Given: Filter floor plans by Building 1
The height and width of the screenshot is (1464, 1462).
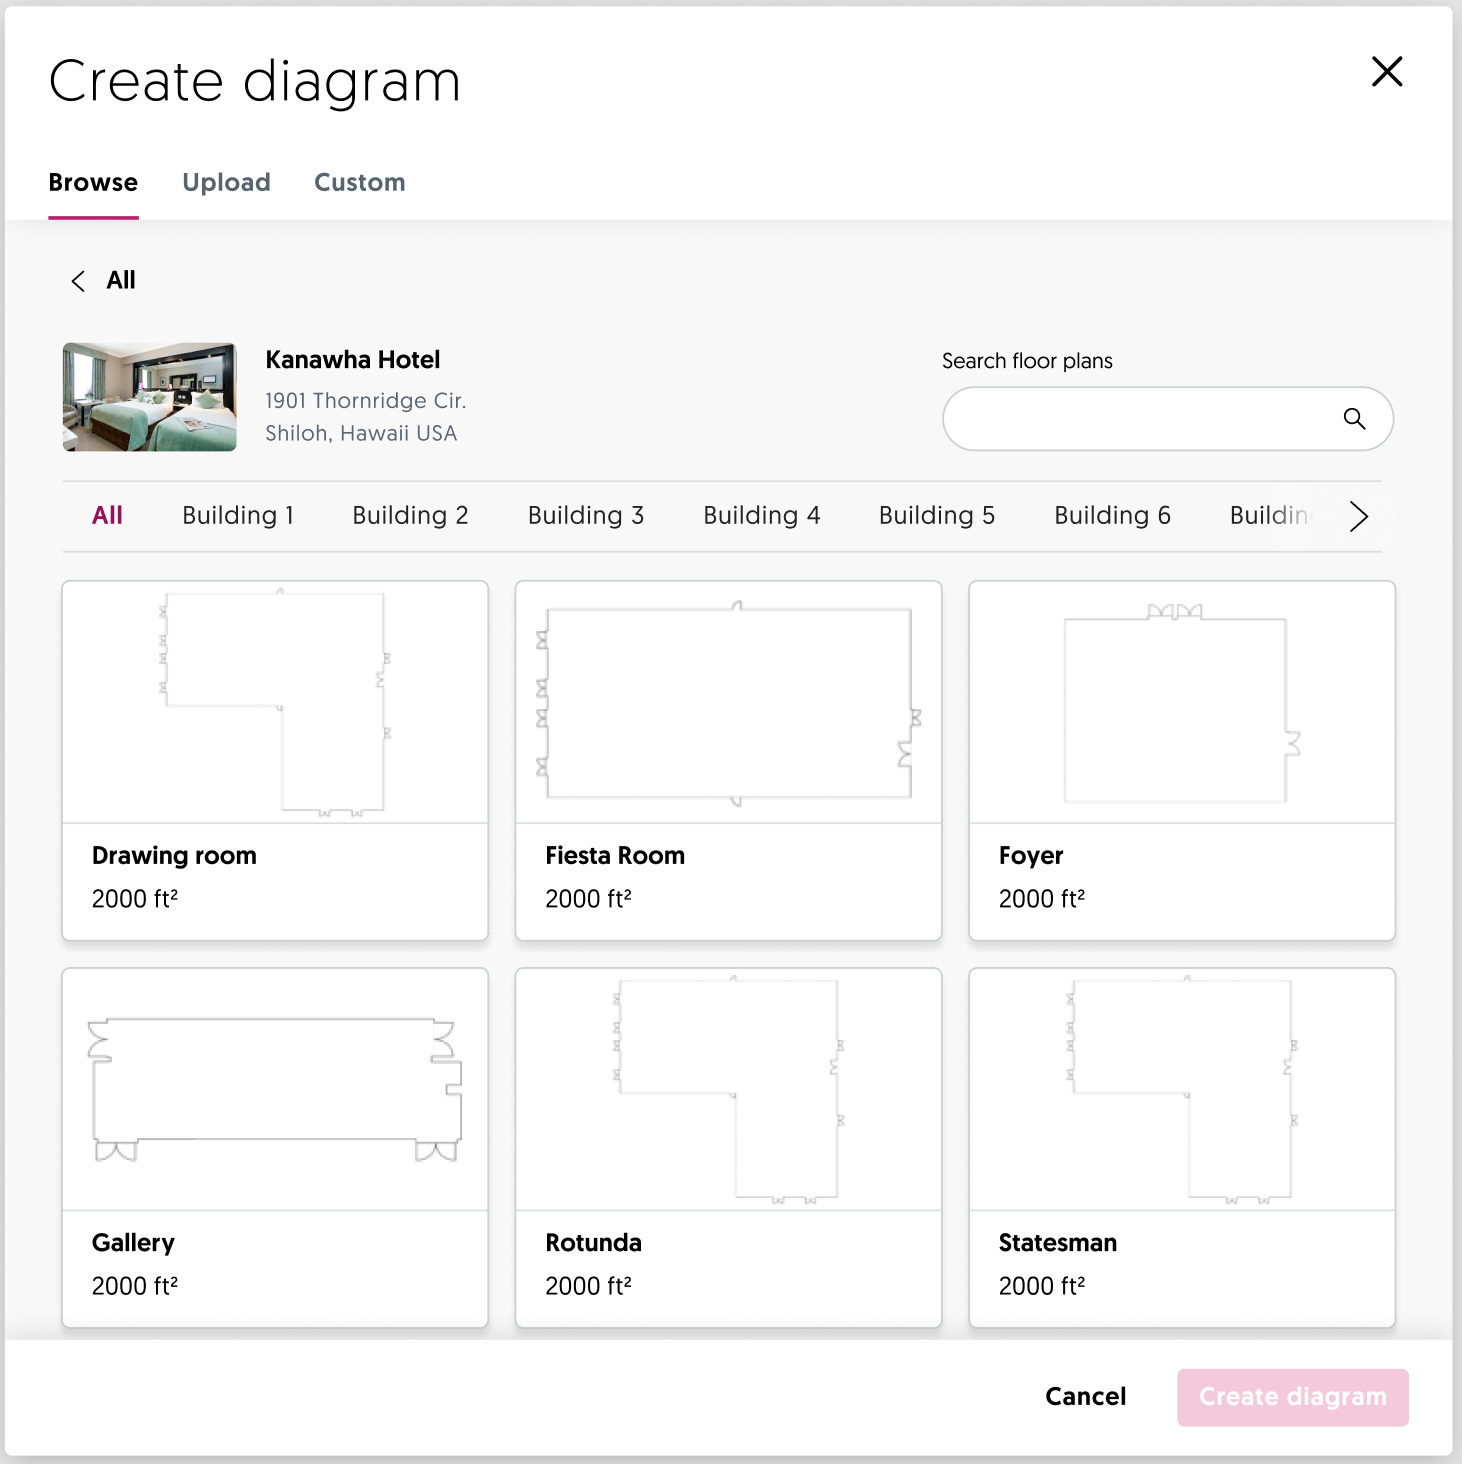Looking at the screenshot, I should tap(238, 515).
